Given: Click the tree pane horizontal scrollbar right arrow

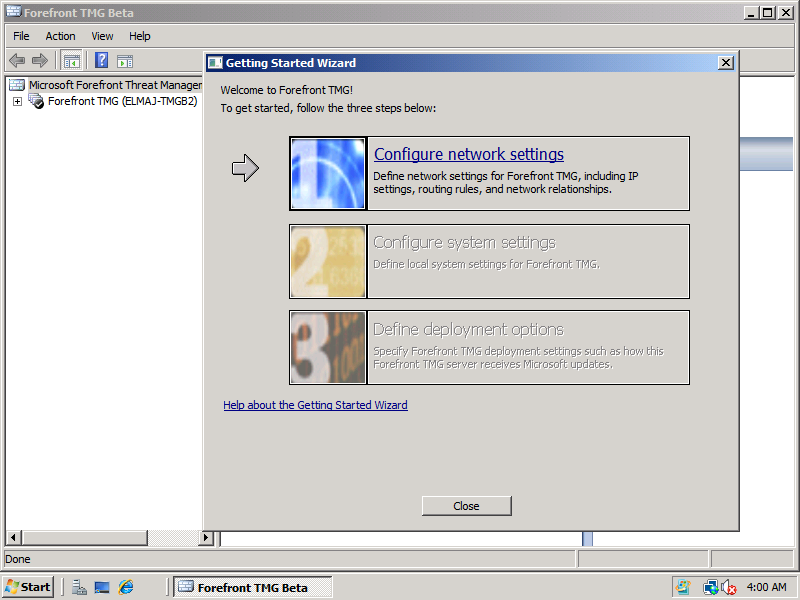Looking at the screenshot, I should pos(207,538).
